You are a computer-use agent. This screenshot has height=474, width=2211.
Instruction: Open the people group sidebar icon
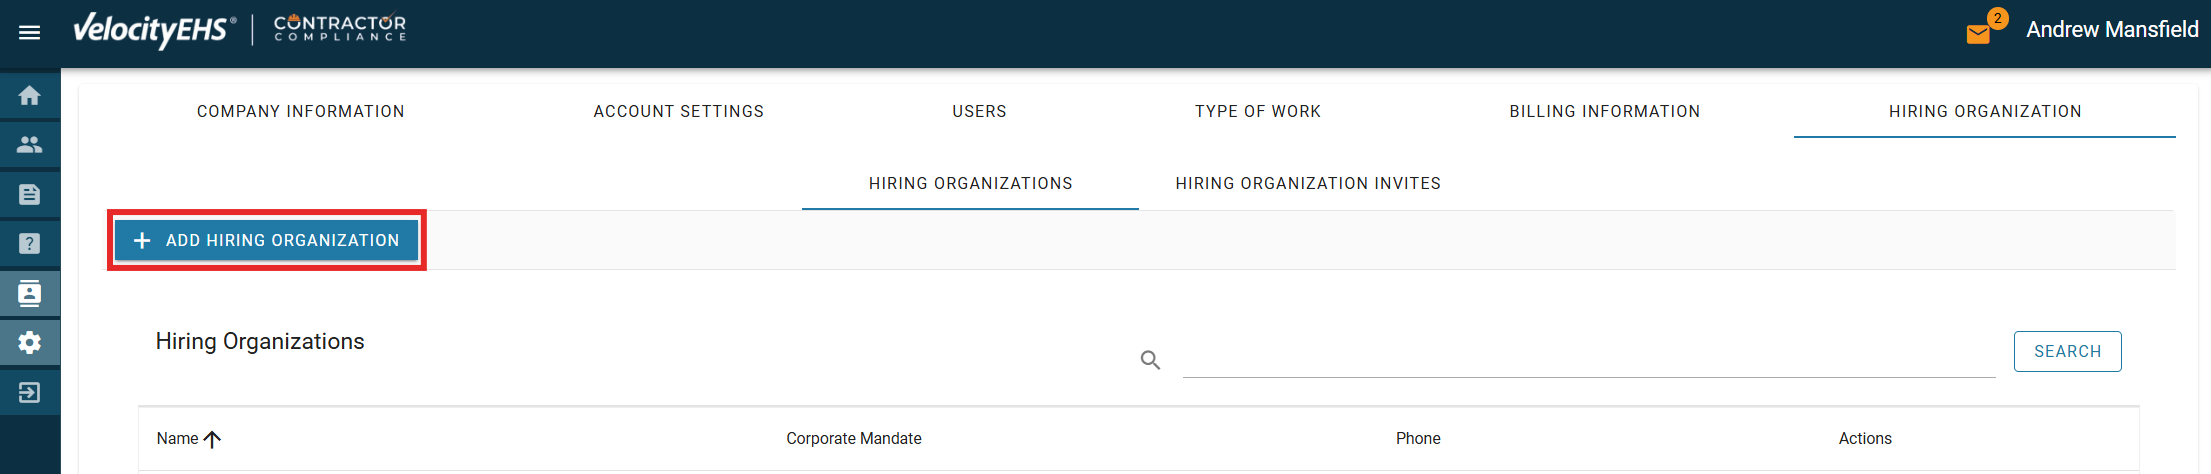(x=30, y=144)
